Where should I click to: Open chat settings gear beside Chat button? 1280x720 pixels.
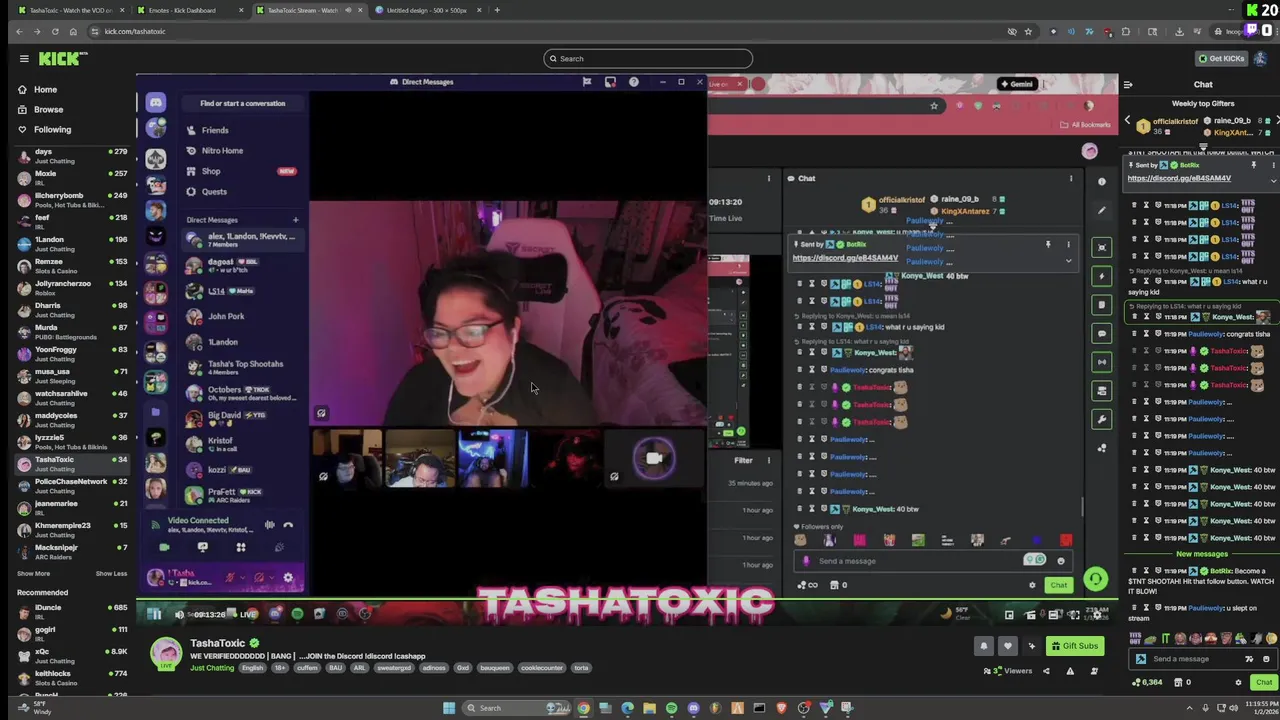[x=1238, y=682]
